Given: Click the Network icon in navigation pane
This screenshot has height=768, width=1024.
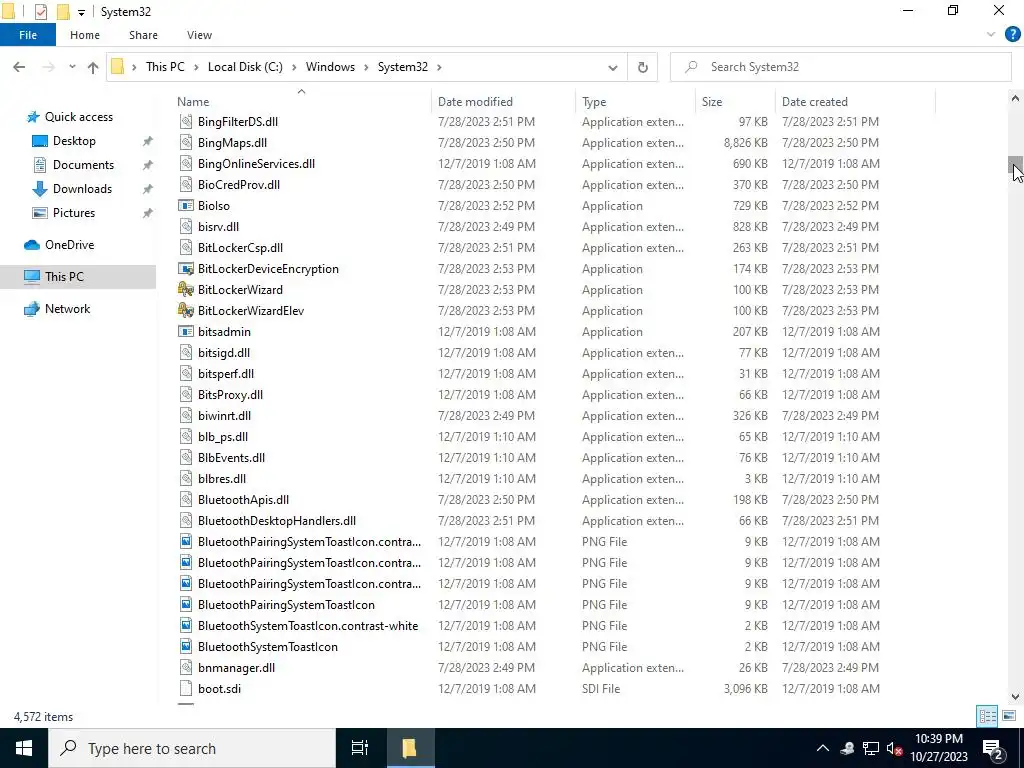Looking at the screenshot, I should pyautogui.click(x=32, y=309).
